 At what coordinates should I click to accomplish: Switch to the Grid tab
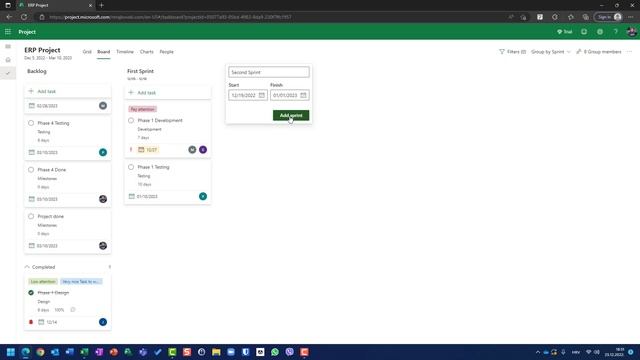87,52
